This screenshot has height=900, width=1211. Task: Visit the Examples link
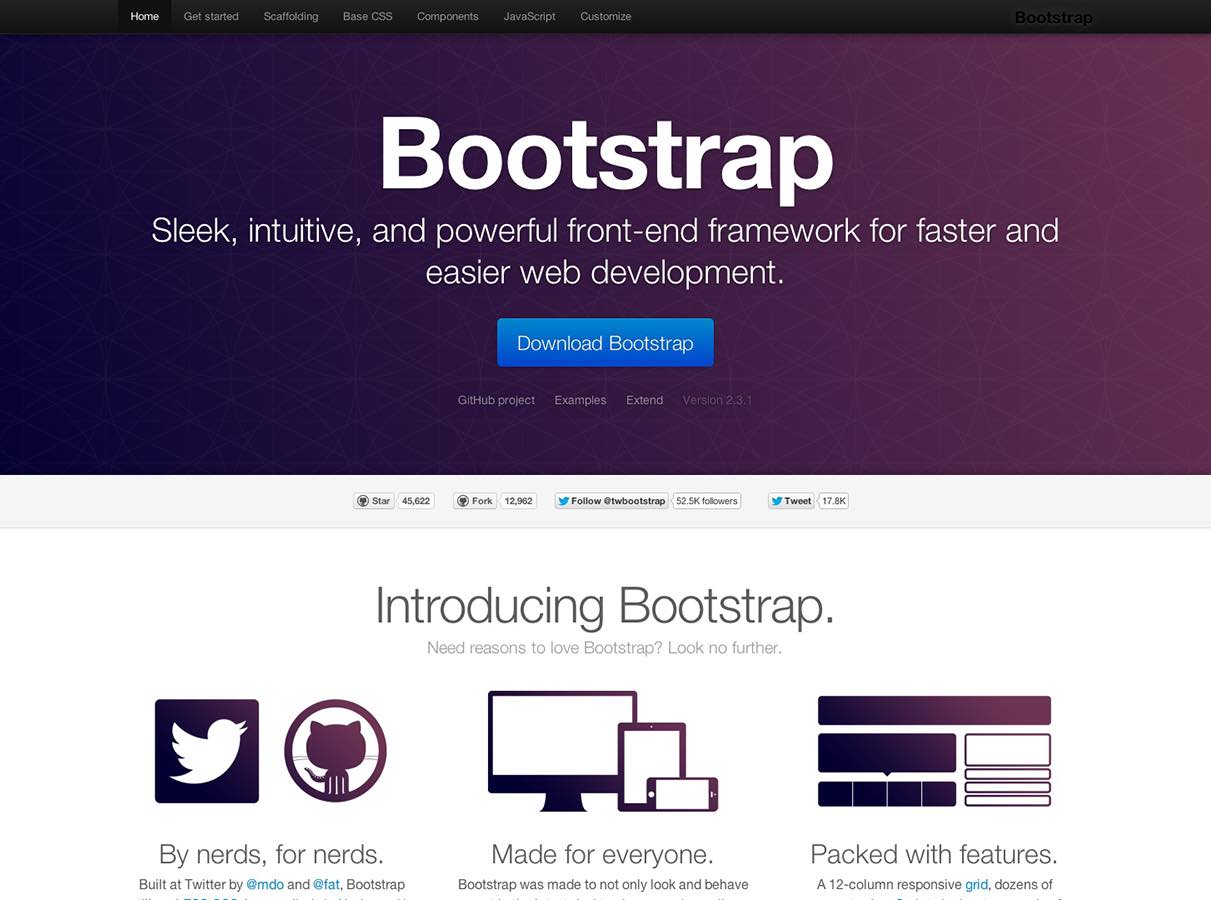[x=580, y=400]
